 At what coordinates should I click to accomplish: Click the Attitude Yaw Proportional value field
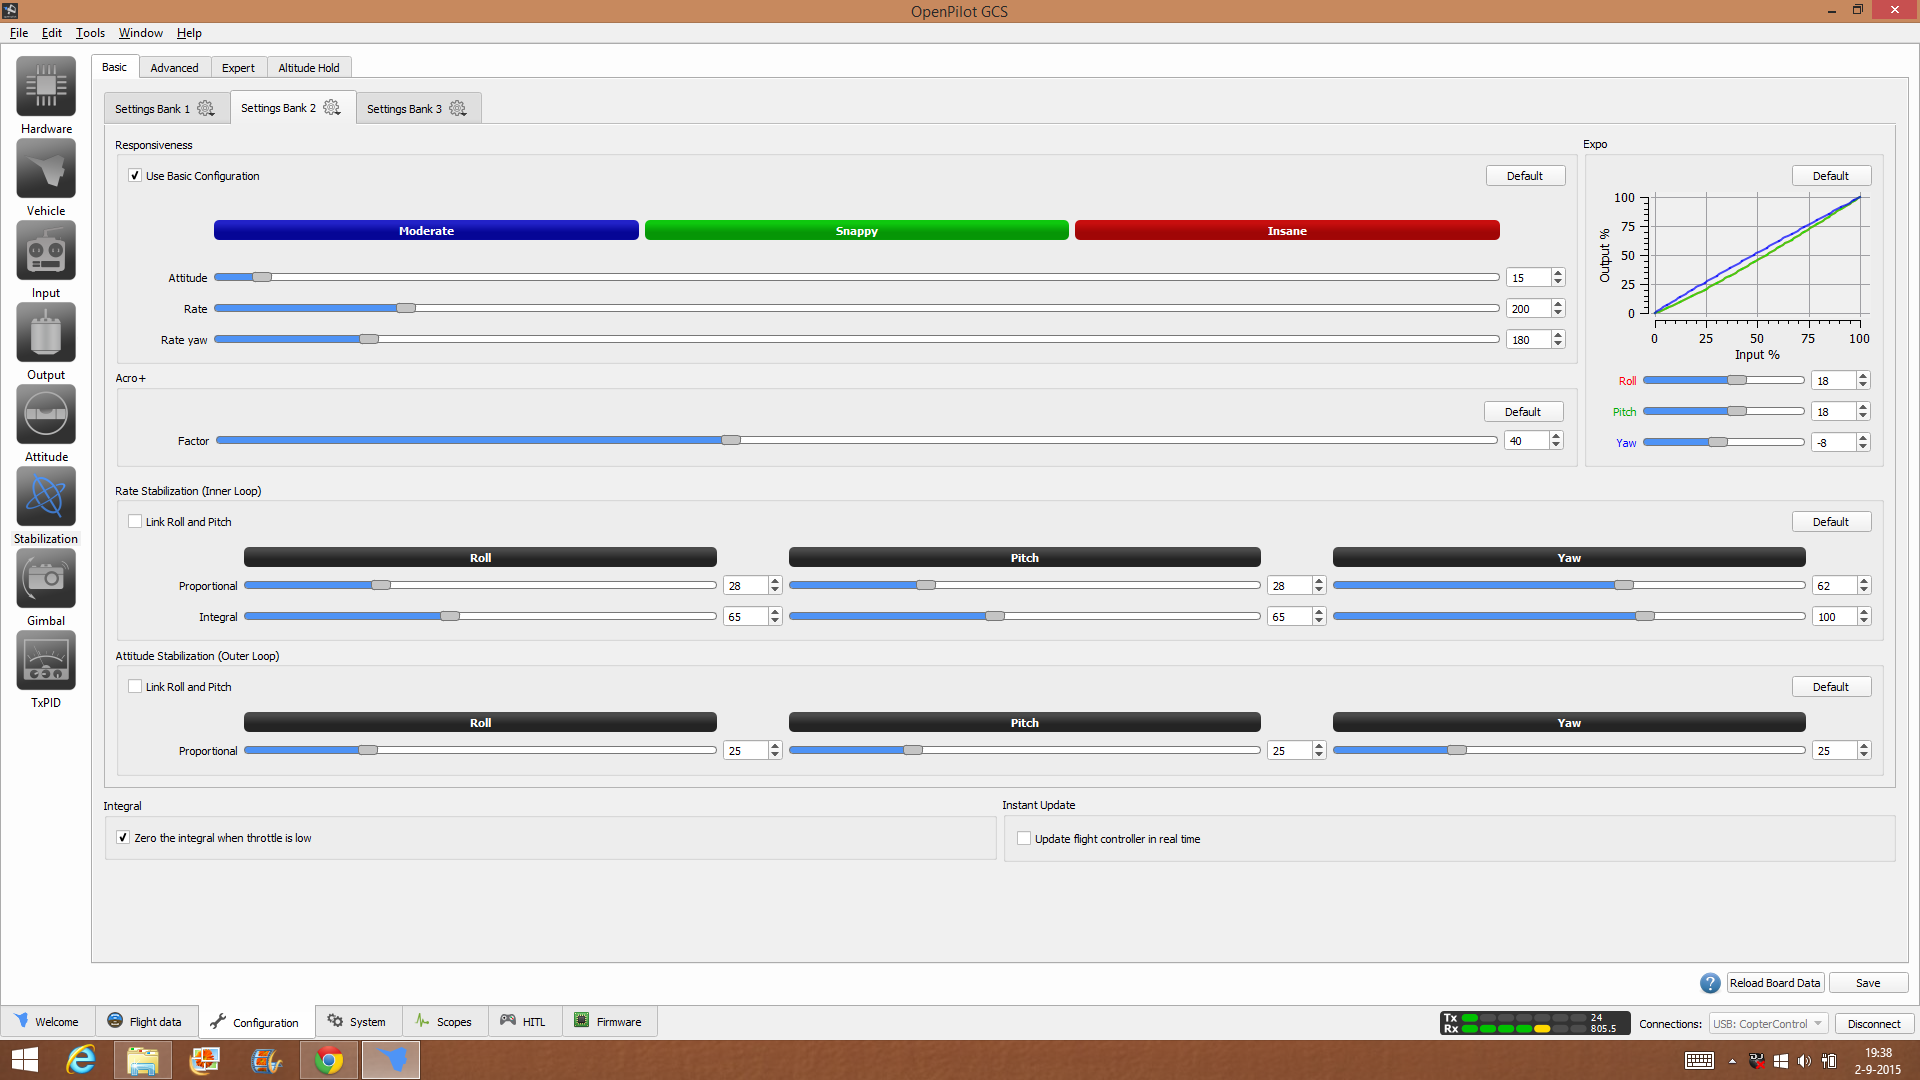[x=1834, y=750]
